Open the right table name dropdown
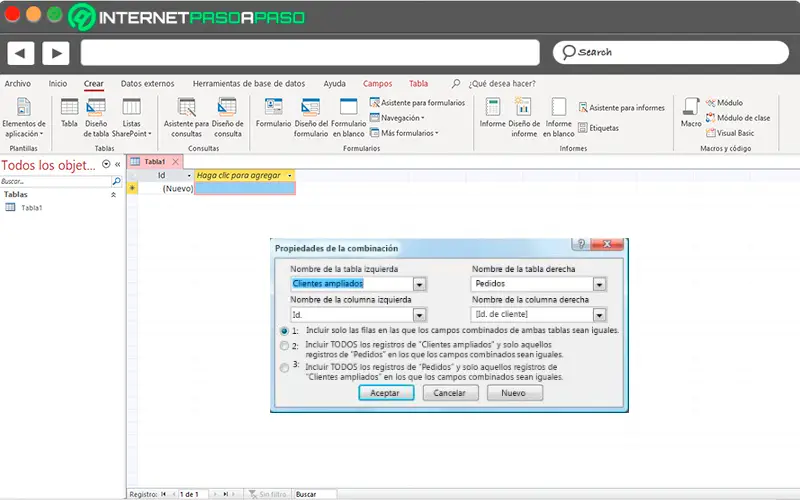 599,284
